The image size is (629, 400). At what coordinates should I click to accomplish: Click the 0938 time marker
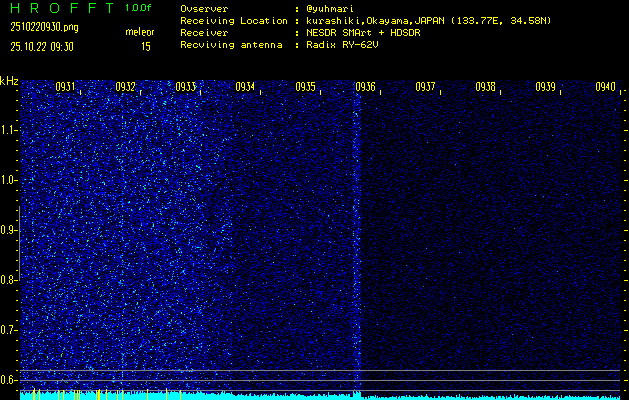click(485, 87)
